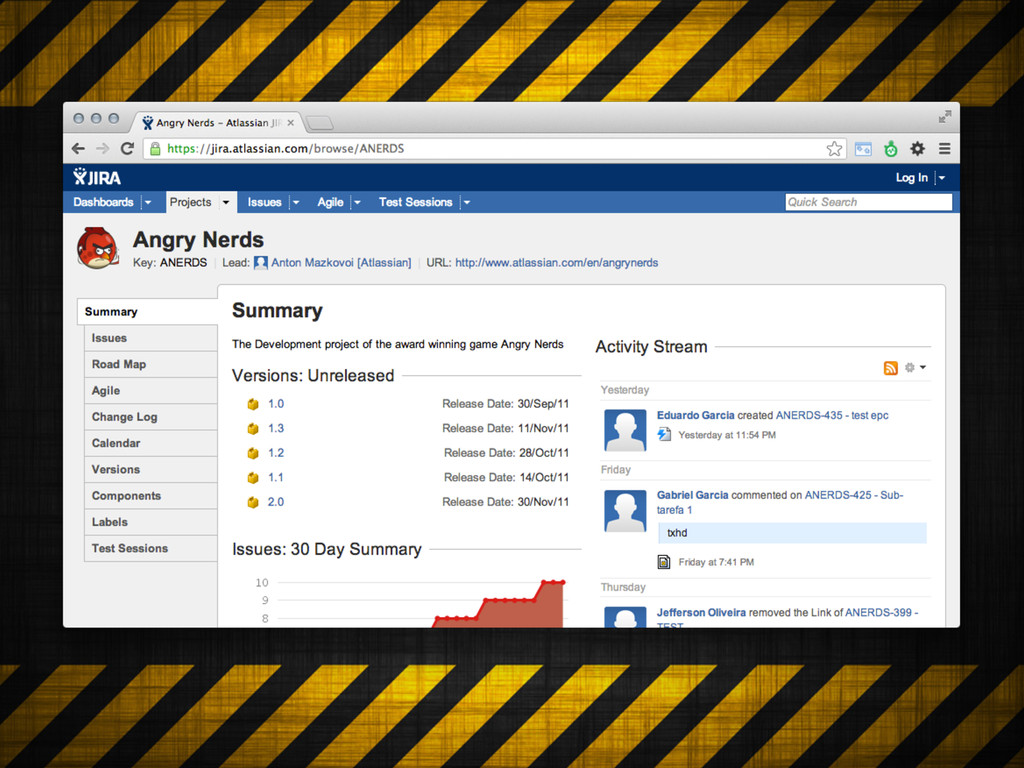Click the Log In link

911,178
